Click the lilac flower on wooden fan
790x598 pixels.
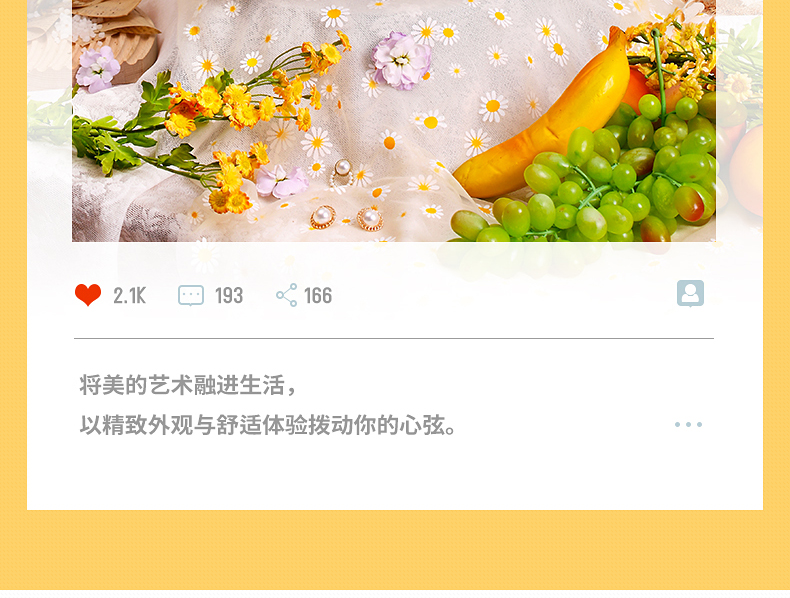tap(98, 69)
